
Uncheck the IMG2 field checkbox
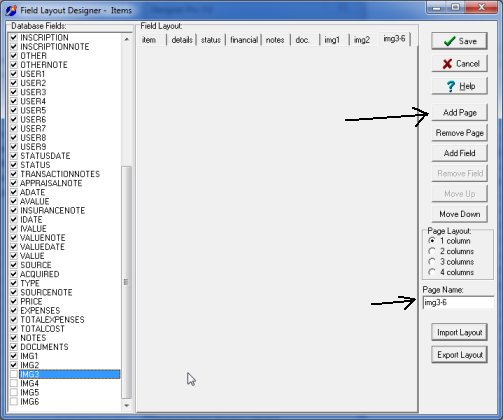pyautogui.click(x=14, y=365)
